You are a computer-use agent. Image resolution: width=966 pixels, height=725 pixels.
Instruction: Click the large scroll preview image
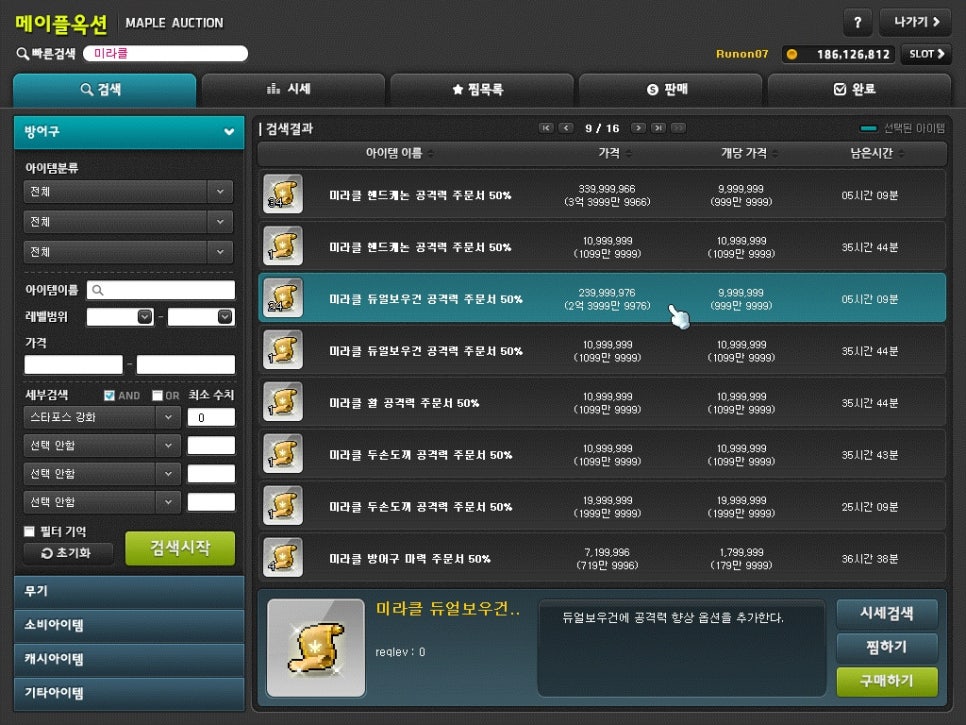point(316,647)
